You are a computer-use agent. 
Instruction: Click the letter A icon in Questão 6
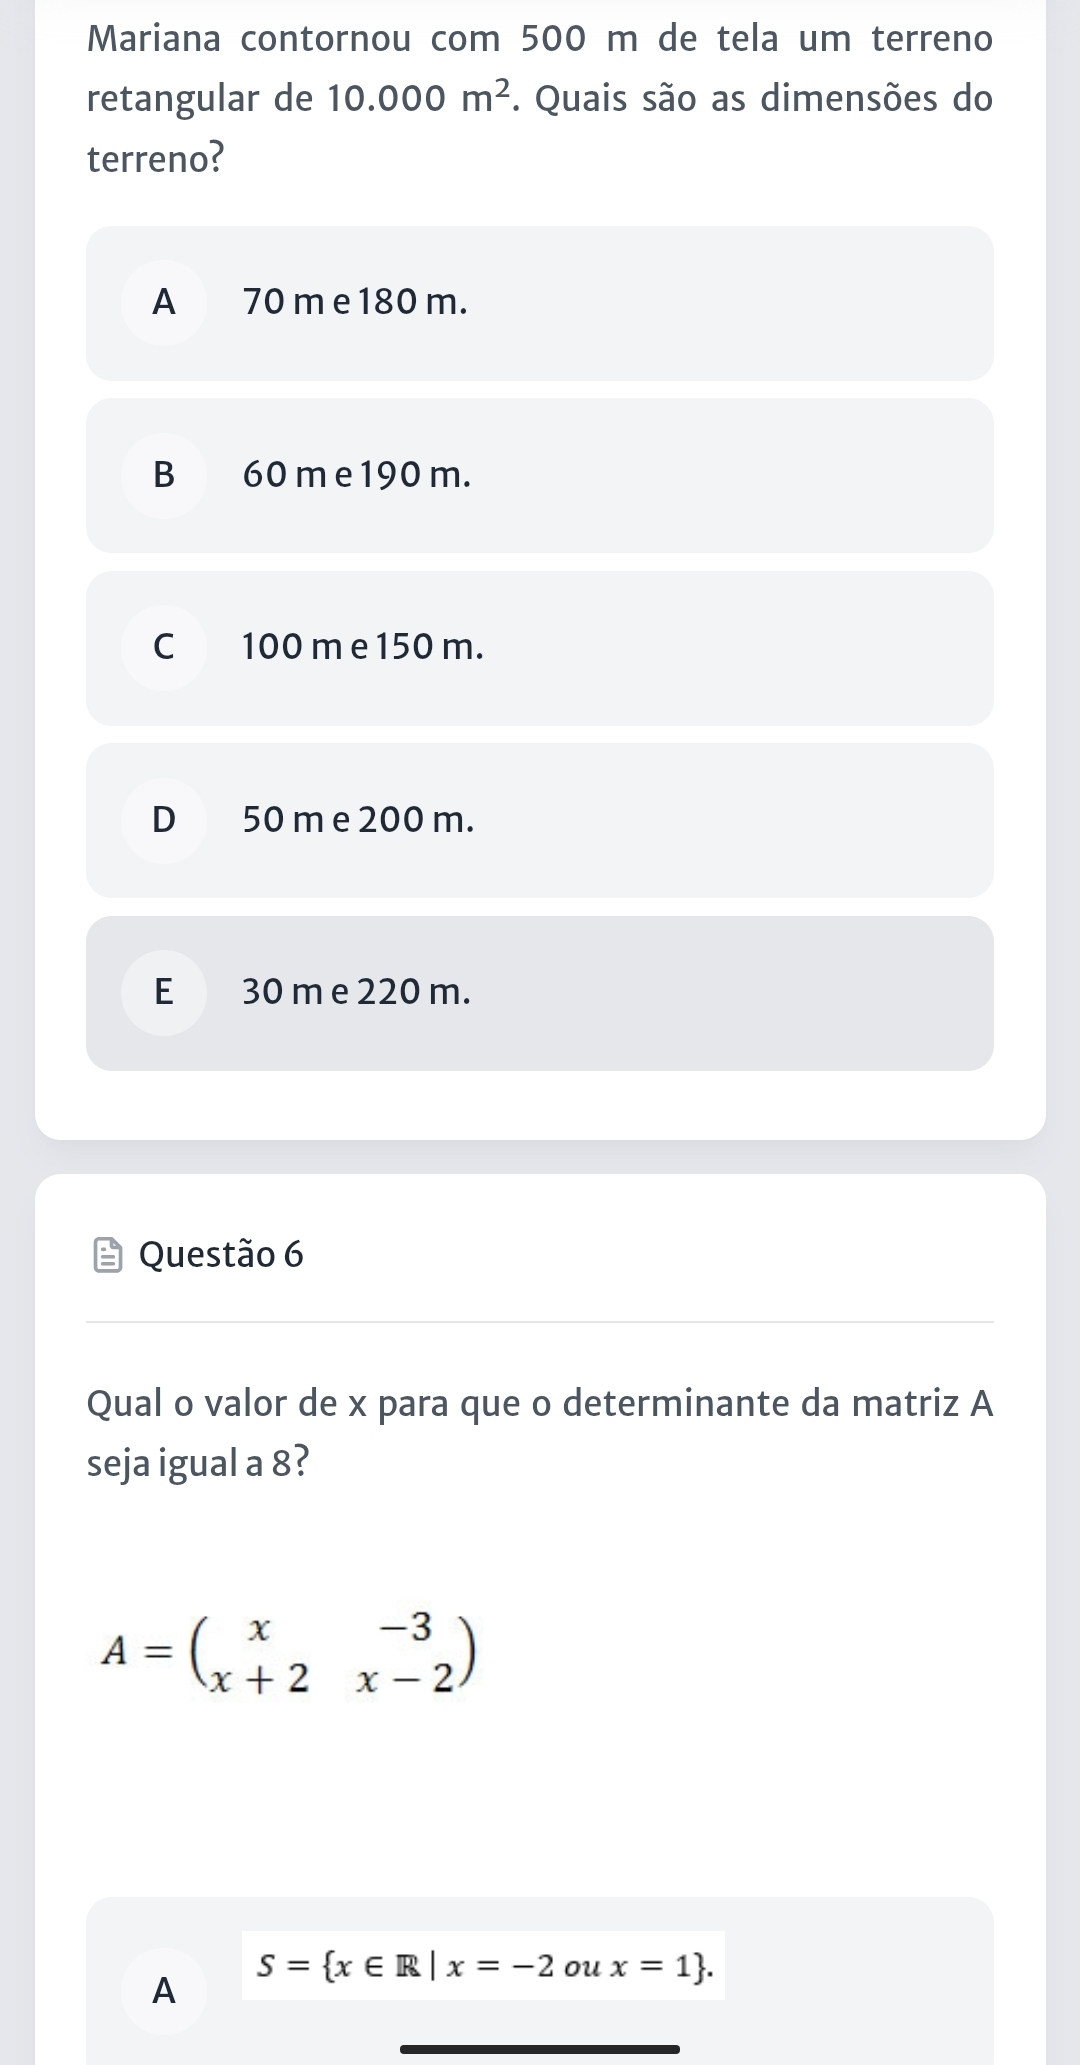(164, 1991)
